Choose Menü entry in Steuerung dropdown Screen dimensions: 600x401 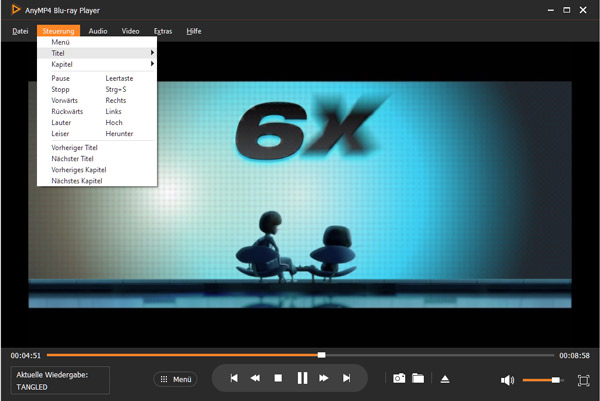(x=97, y=42)
